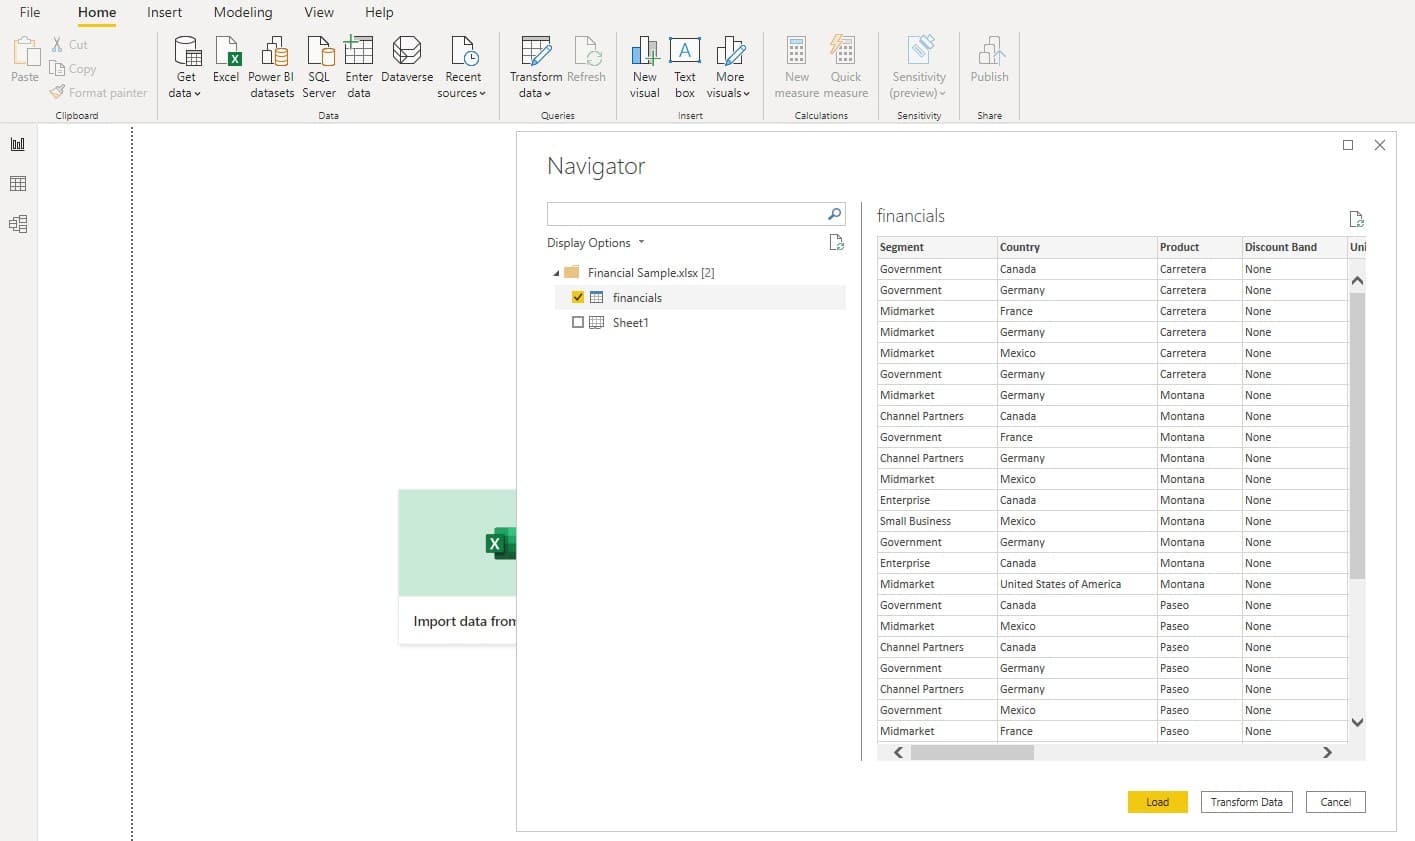
Task: Click the Excel import data card
Action: (x=457, y=566)
